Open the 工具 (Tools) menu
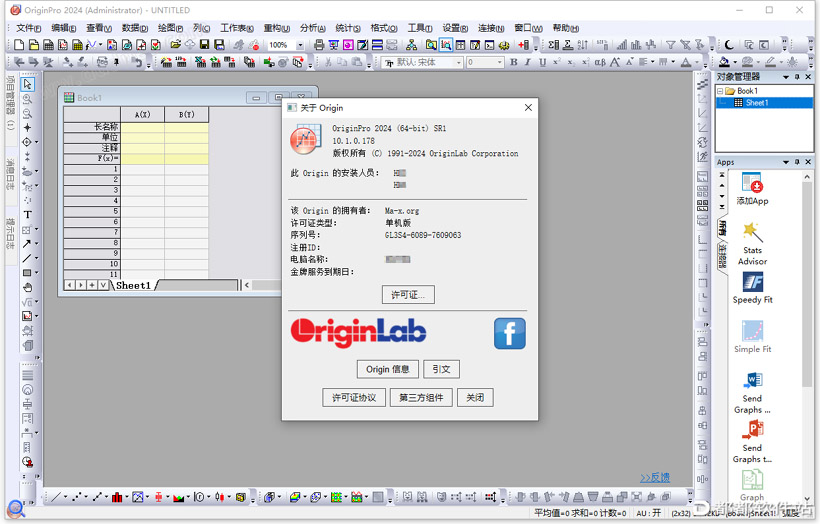Screen dimensions: 820x524 420,28
